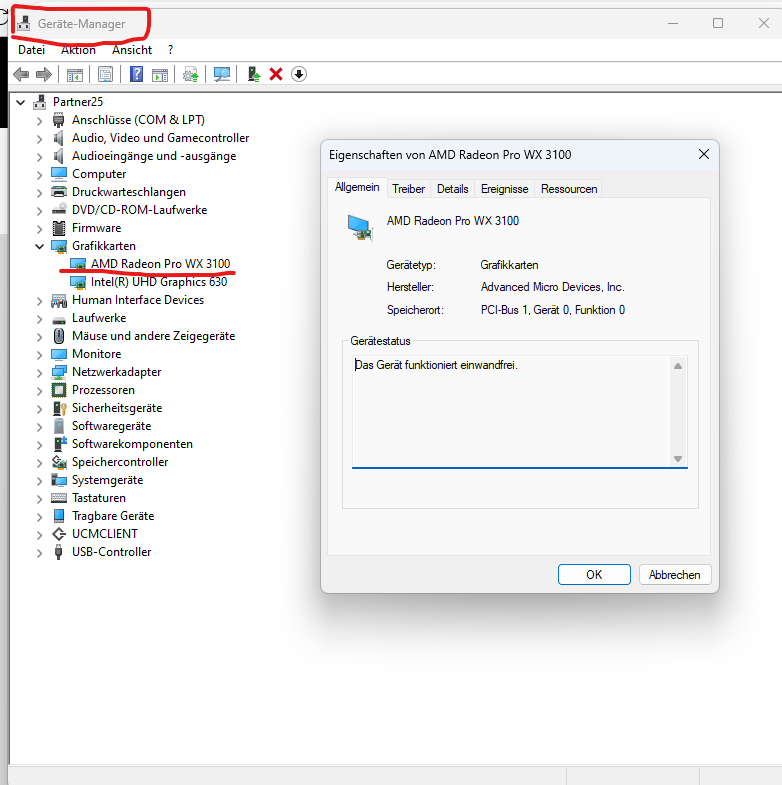The height and width of the screenshot is (785, 782).
Task: Expand Anschlüsse (COM & LPT)
Action: tap(40, 120)
